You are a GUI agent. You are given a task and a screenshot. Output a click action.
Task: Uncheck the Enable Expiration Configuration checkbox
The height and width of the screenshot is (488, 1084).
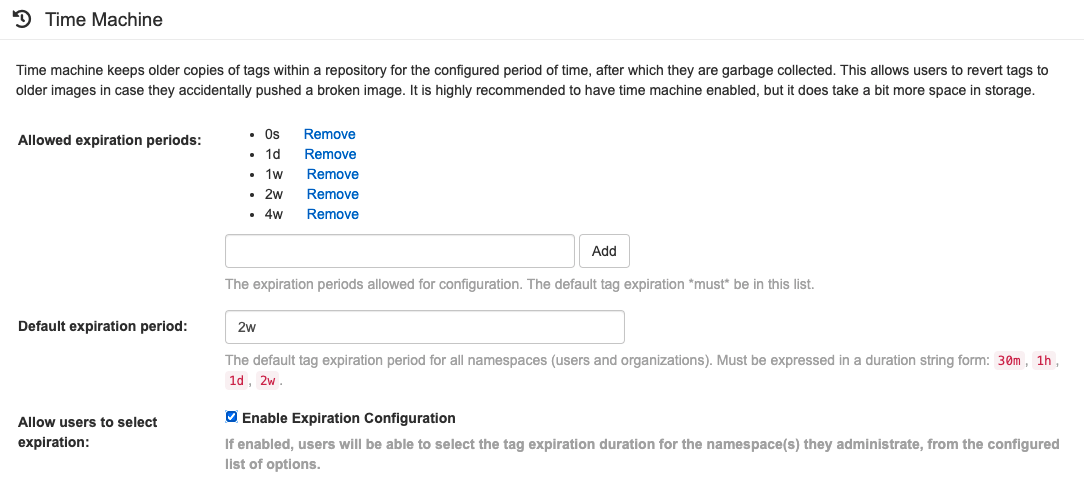coord(232,418)
